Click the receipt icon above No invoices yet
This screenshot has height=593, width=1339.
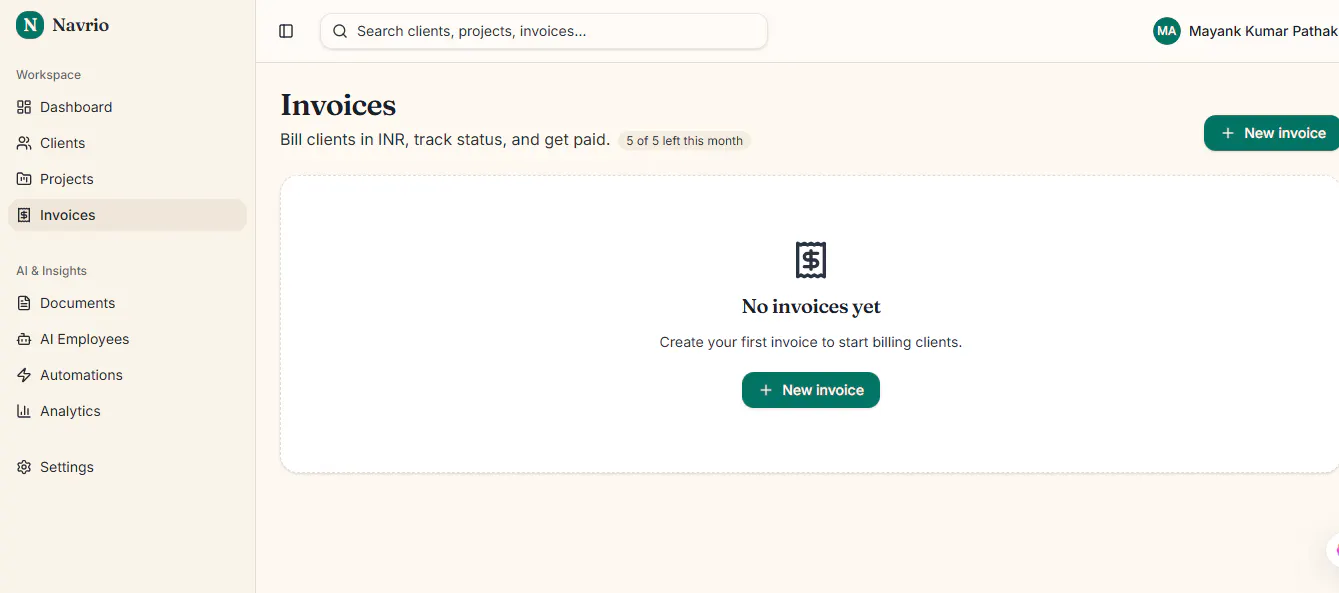tap(811, 260)
